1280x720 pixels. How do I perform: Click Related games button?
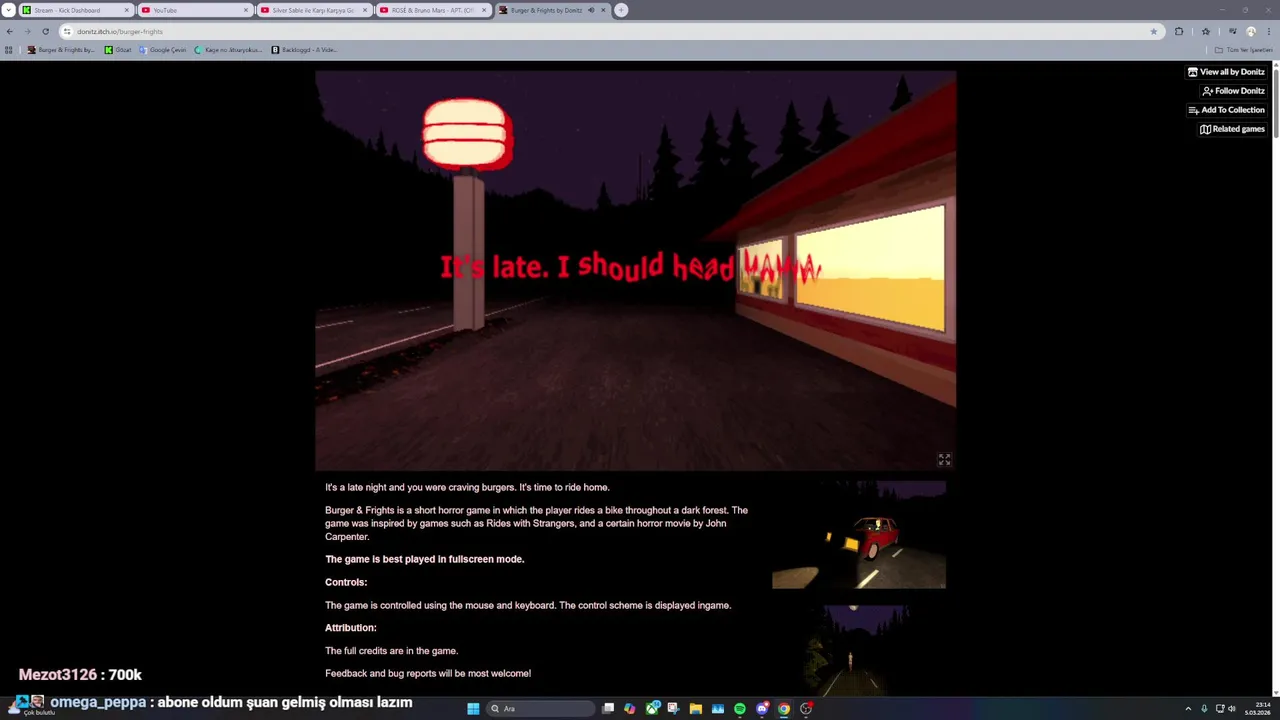point(1232,129)
